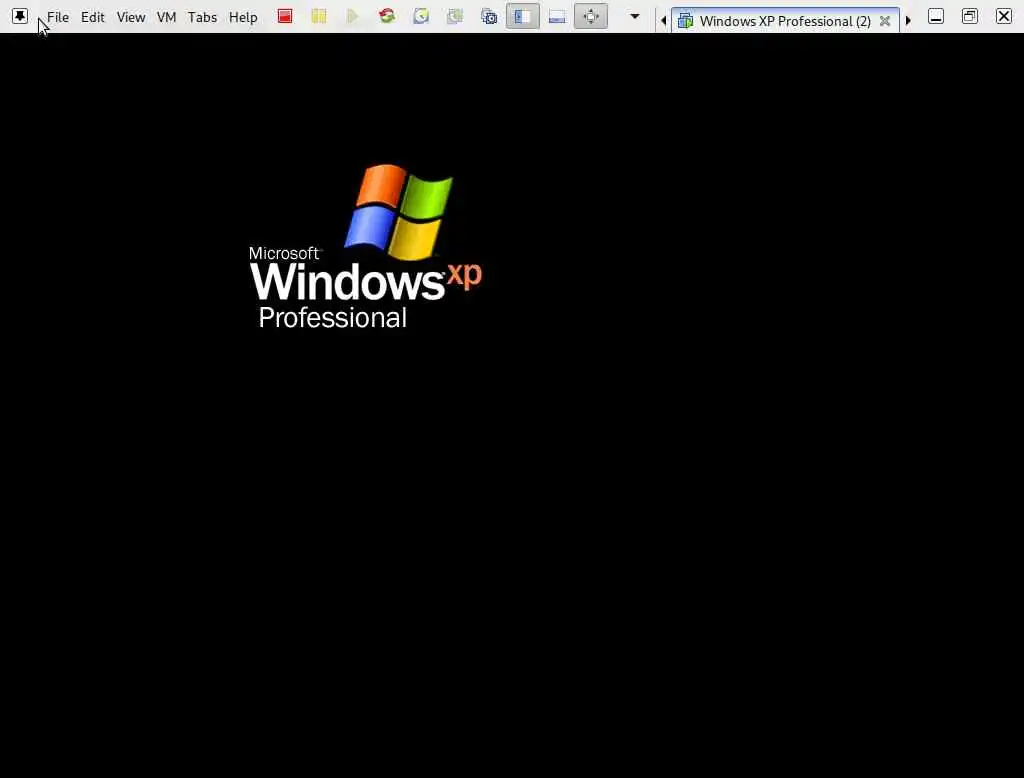Open the Help menu

pyautogui.click(x=243, y=18)
